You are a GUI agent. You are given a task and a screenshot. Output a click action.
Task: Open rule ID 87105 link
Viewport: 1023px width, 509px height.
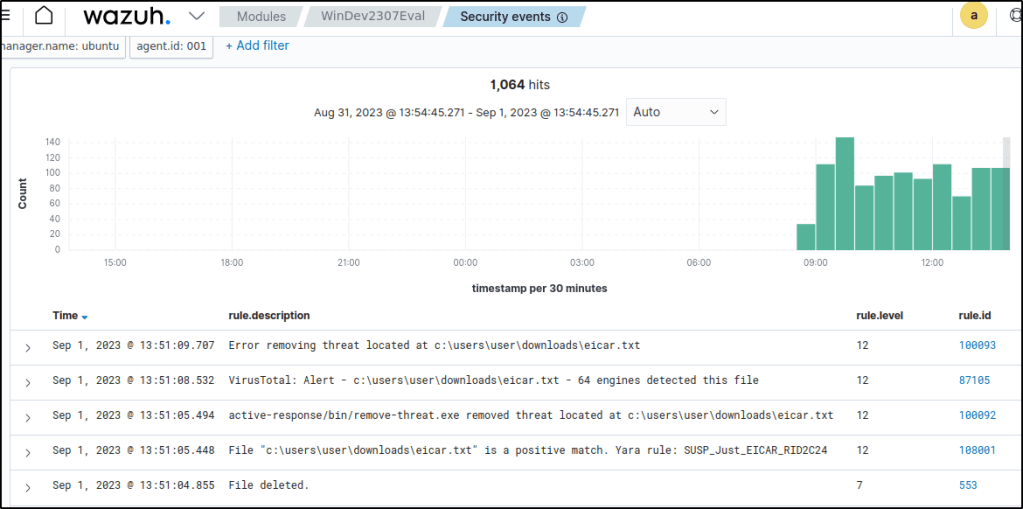coord(973,381)
